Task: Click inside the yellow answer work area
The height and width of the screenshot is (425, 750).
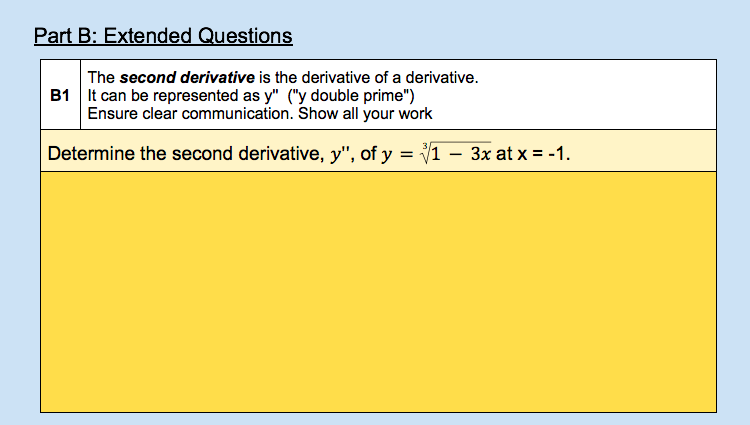Action: click(378, 292)
